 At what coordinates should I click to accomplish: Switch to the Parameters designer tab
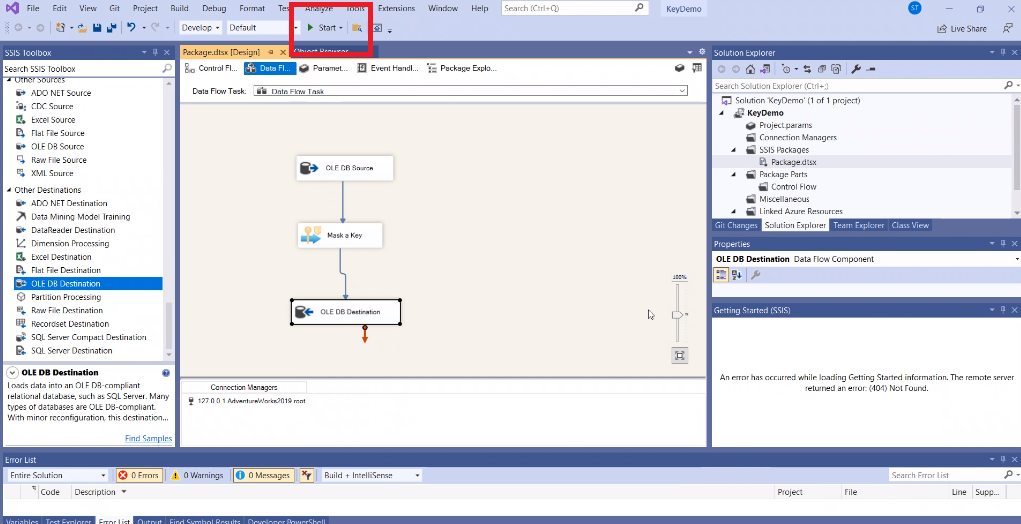pyautogui.click(x=324, y=68)
